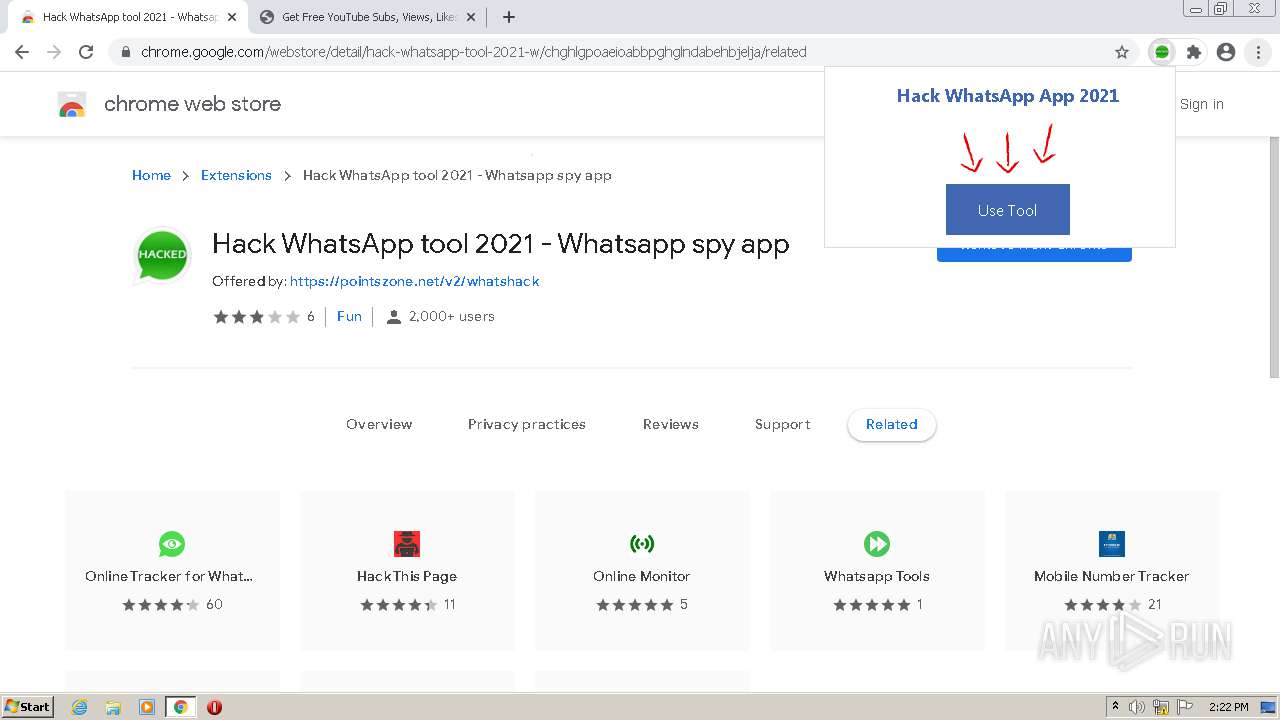Reload the current page
Screen dimensions: 1280x720
[86, 52]
